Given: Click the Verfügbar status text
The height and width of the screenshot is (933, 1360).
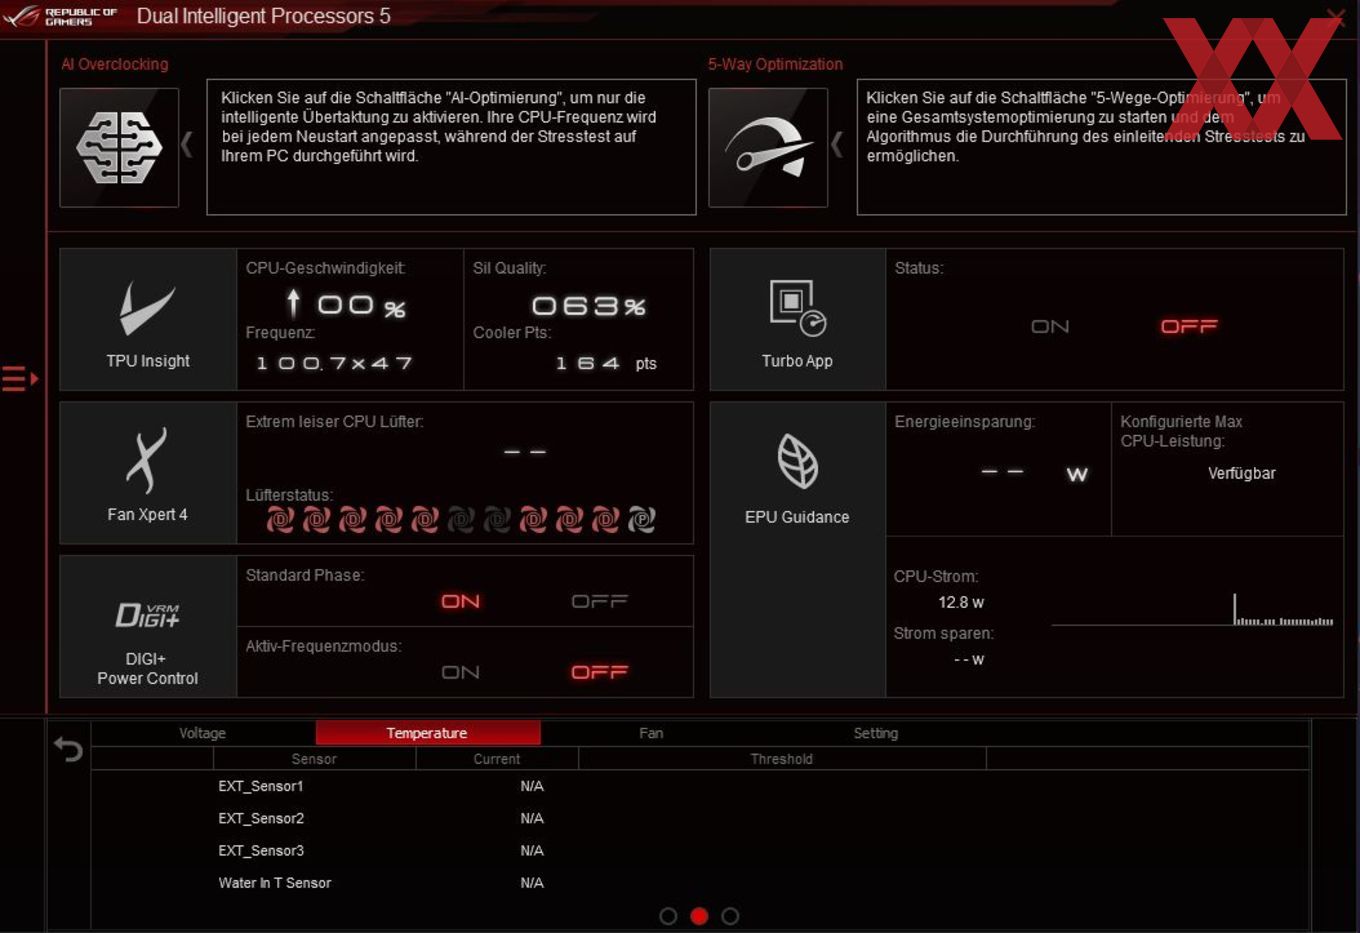Looking at the screenshot, I should [1242, 474].
